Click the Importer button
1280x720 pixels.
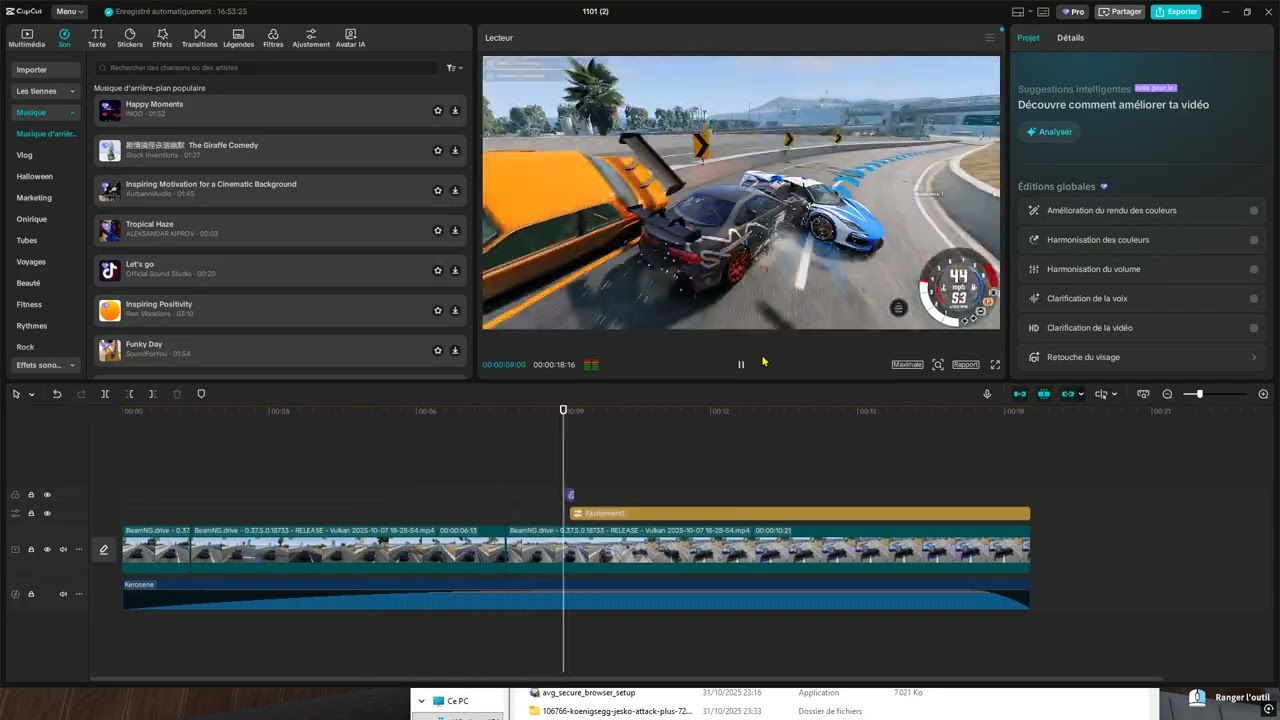pos(46,70)
